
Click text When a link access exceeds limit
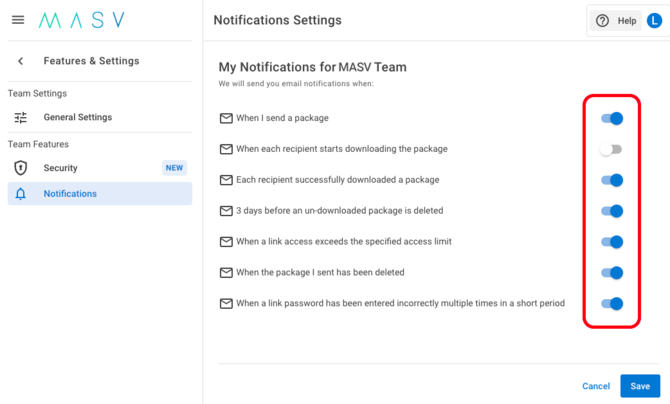coord(344,242)
